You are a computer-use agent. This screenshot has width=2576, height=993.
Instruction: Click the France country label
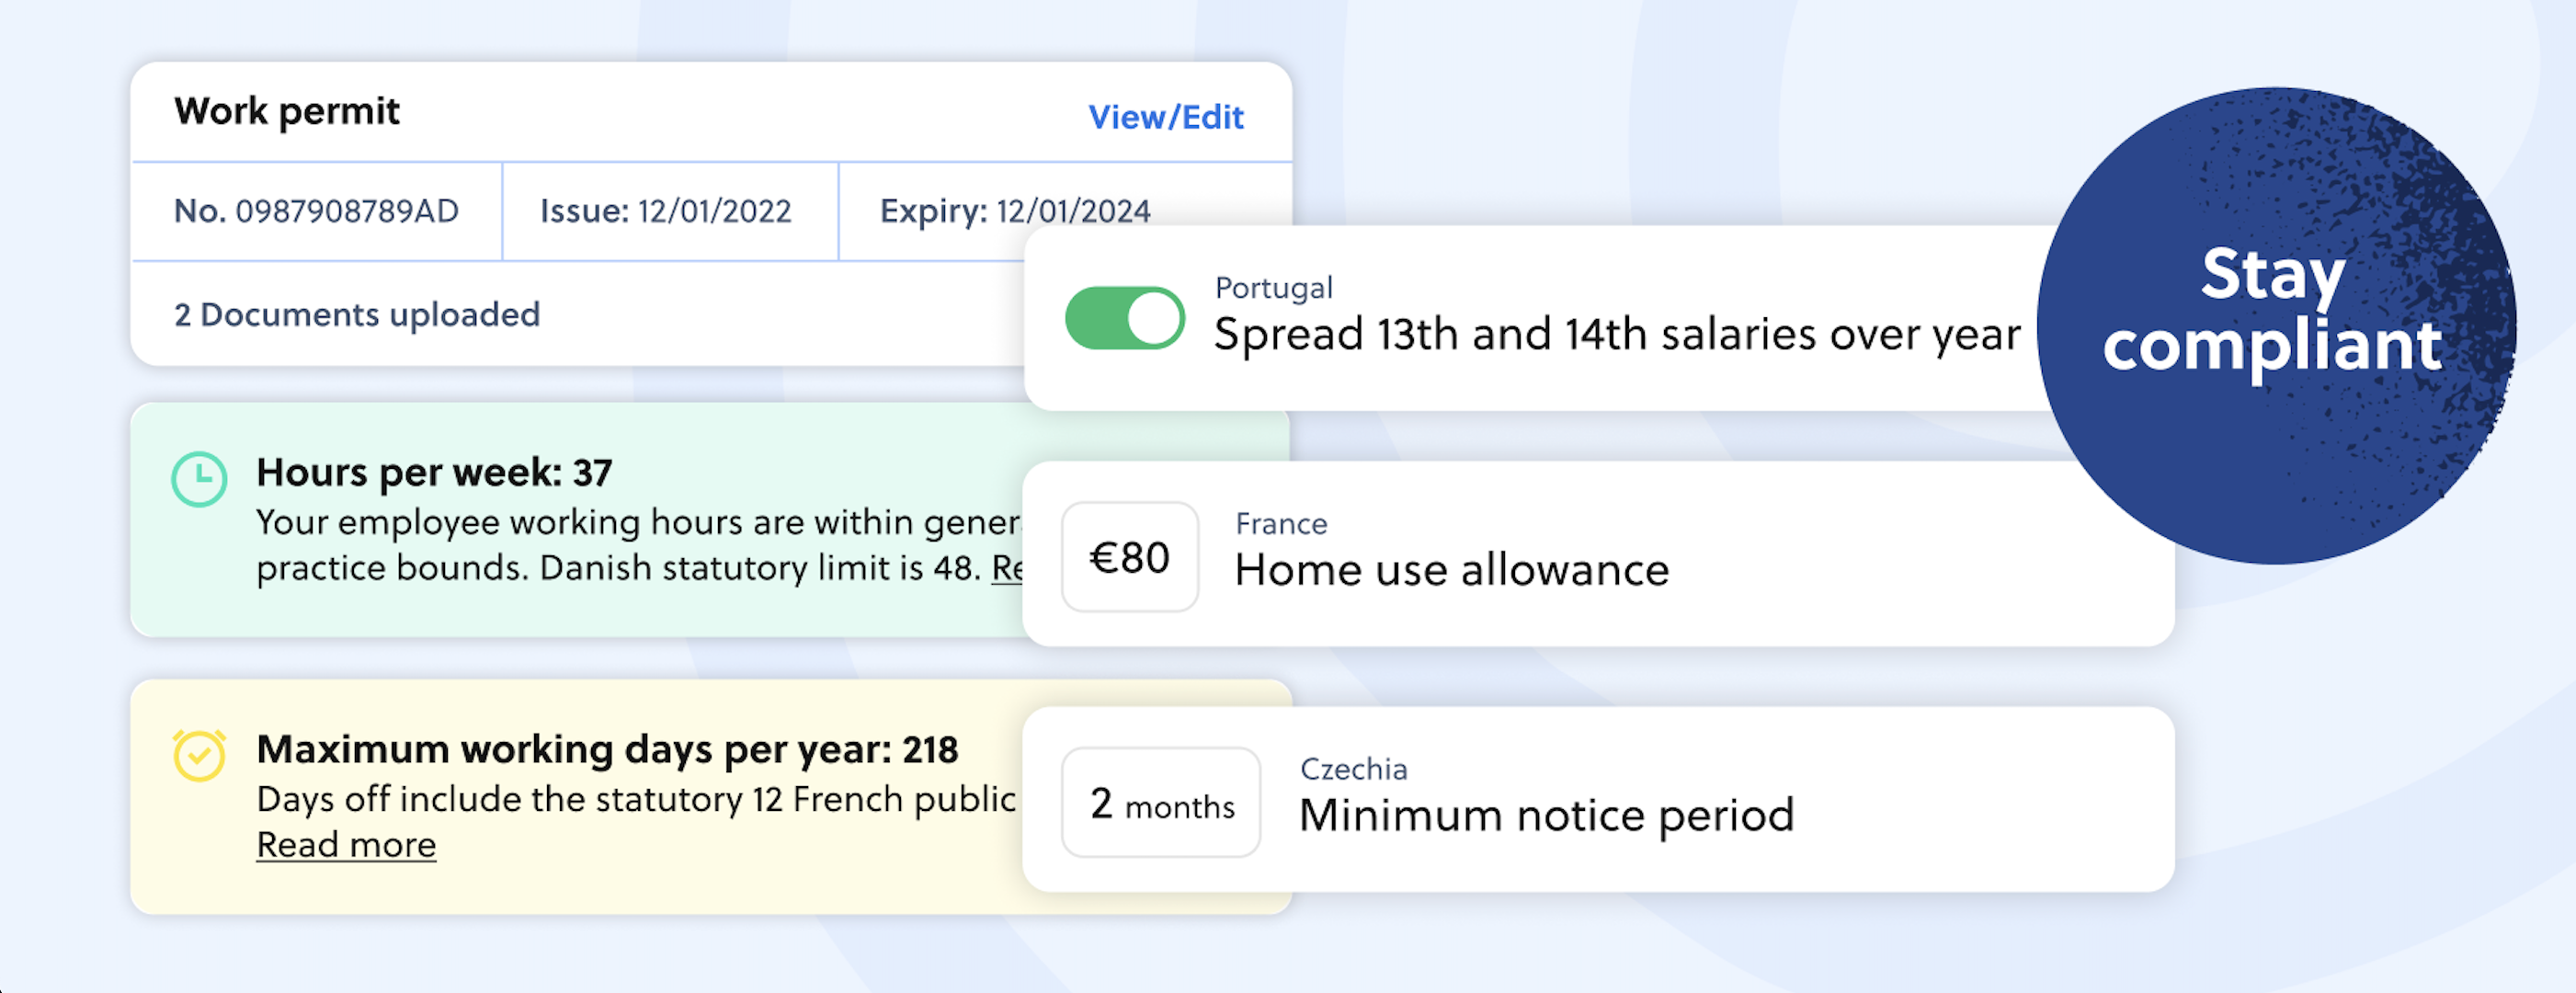coord(1281,523)
